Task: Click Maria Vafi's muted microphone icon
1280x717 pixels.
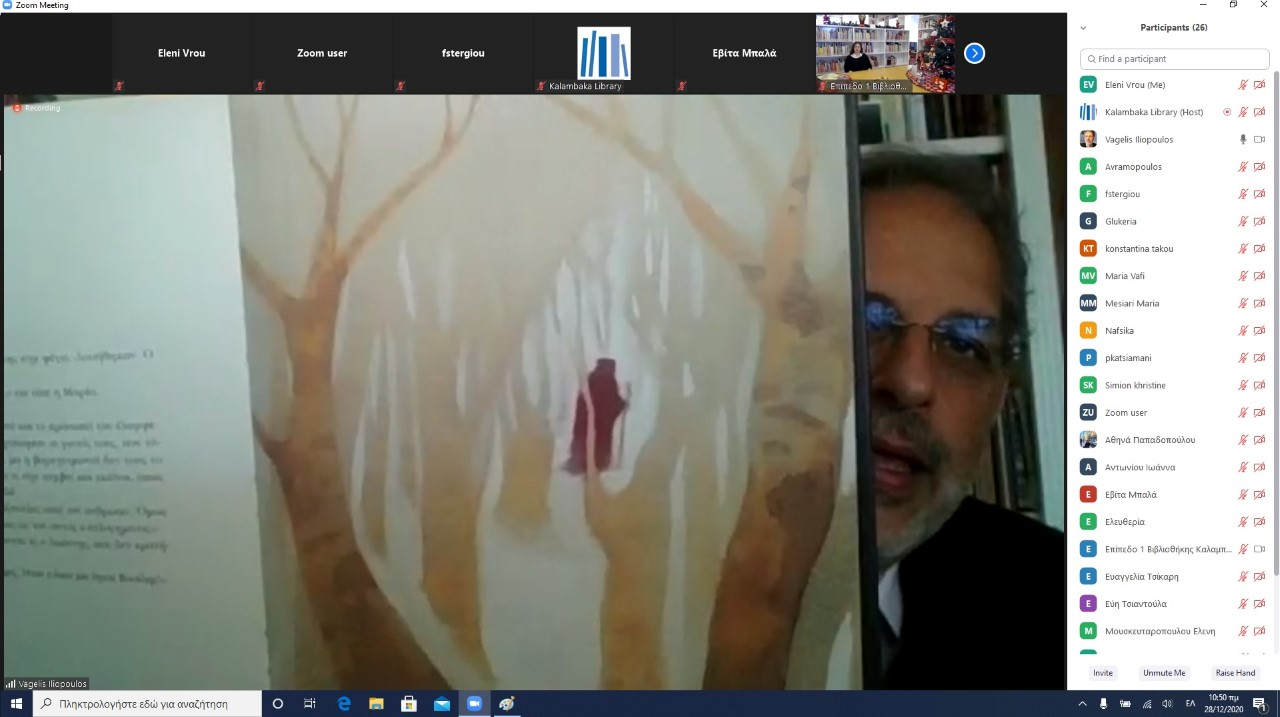Action: (x=1243, y=276)
